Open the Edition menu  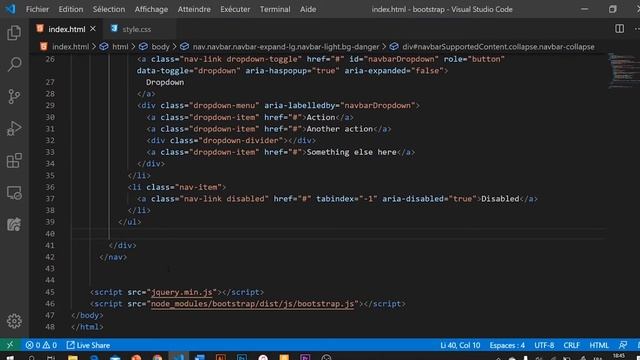pos(71,9)
